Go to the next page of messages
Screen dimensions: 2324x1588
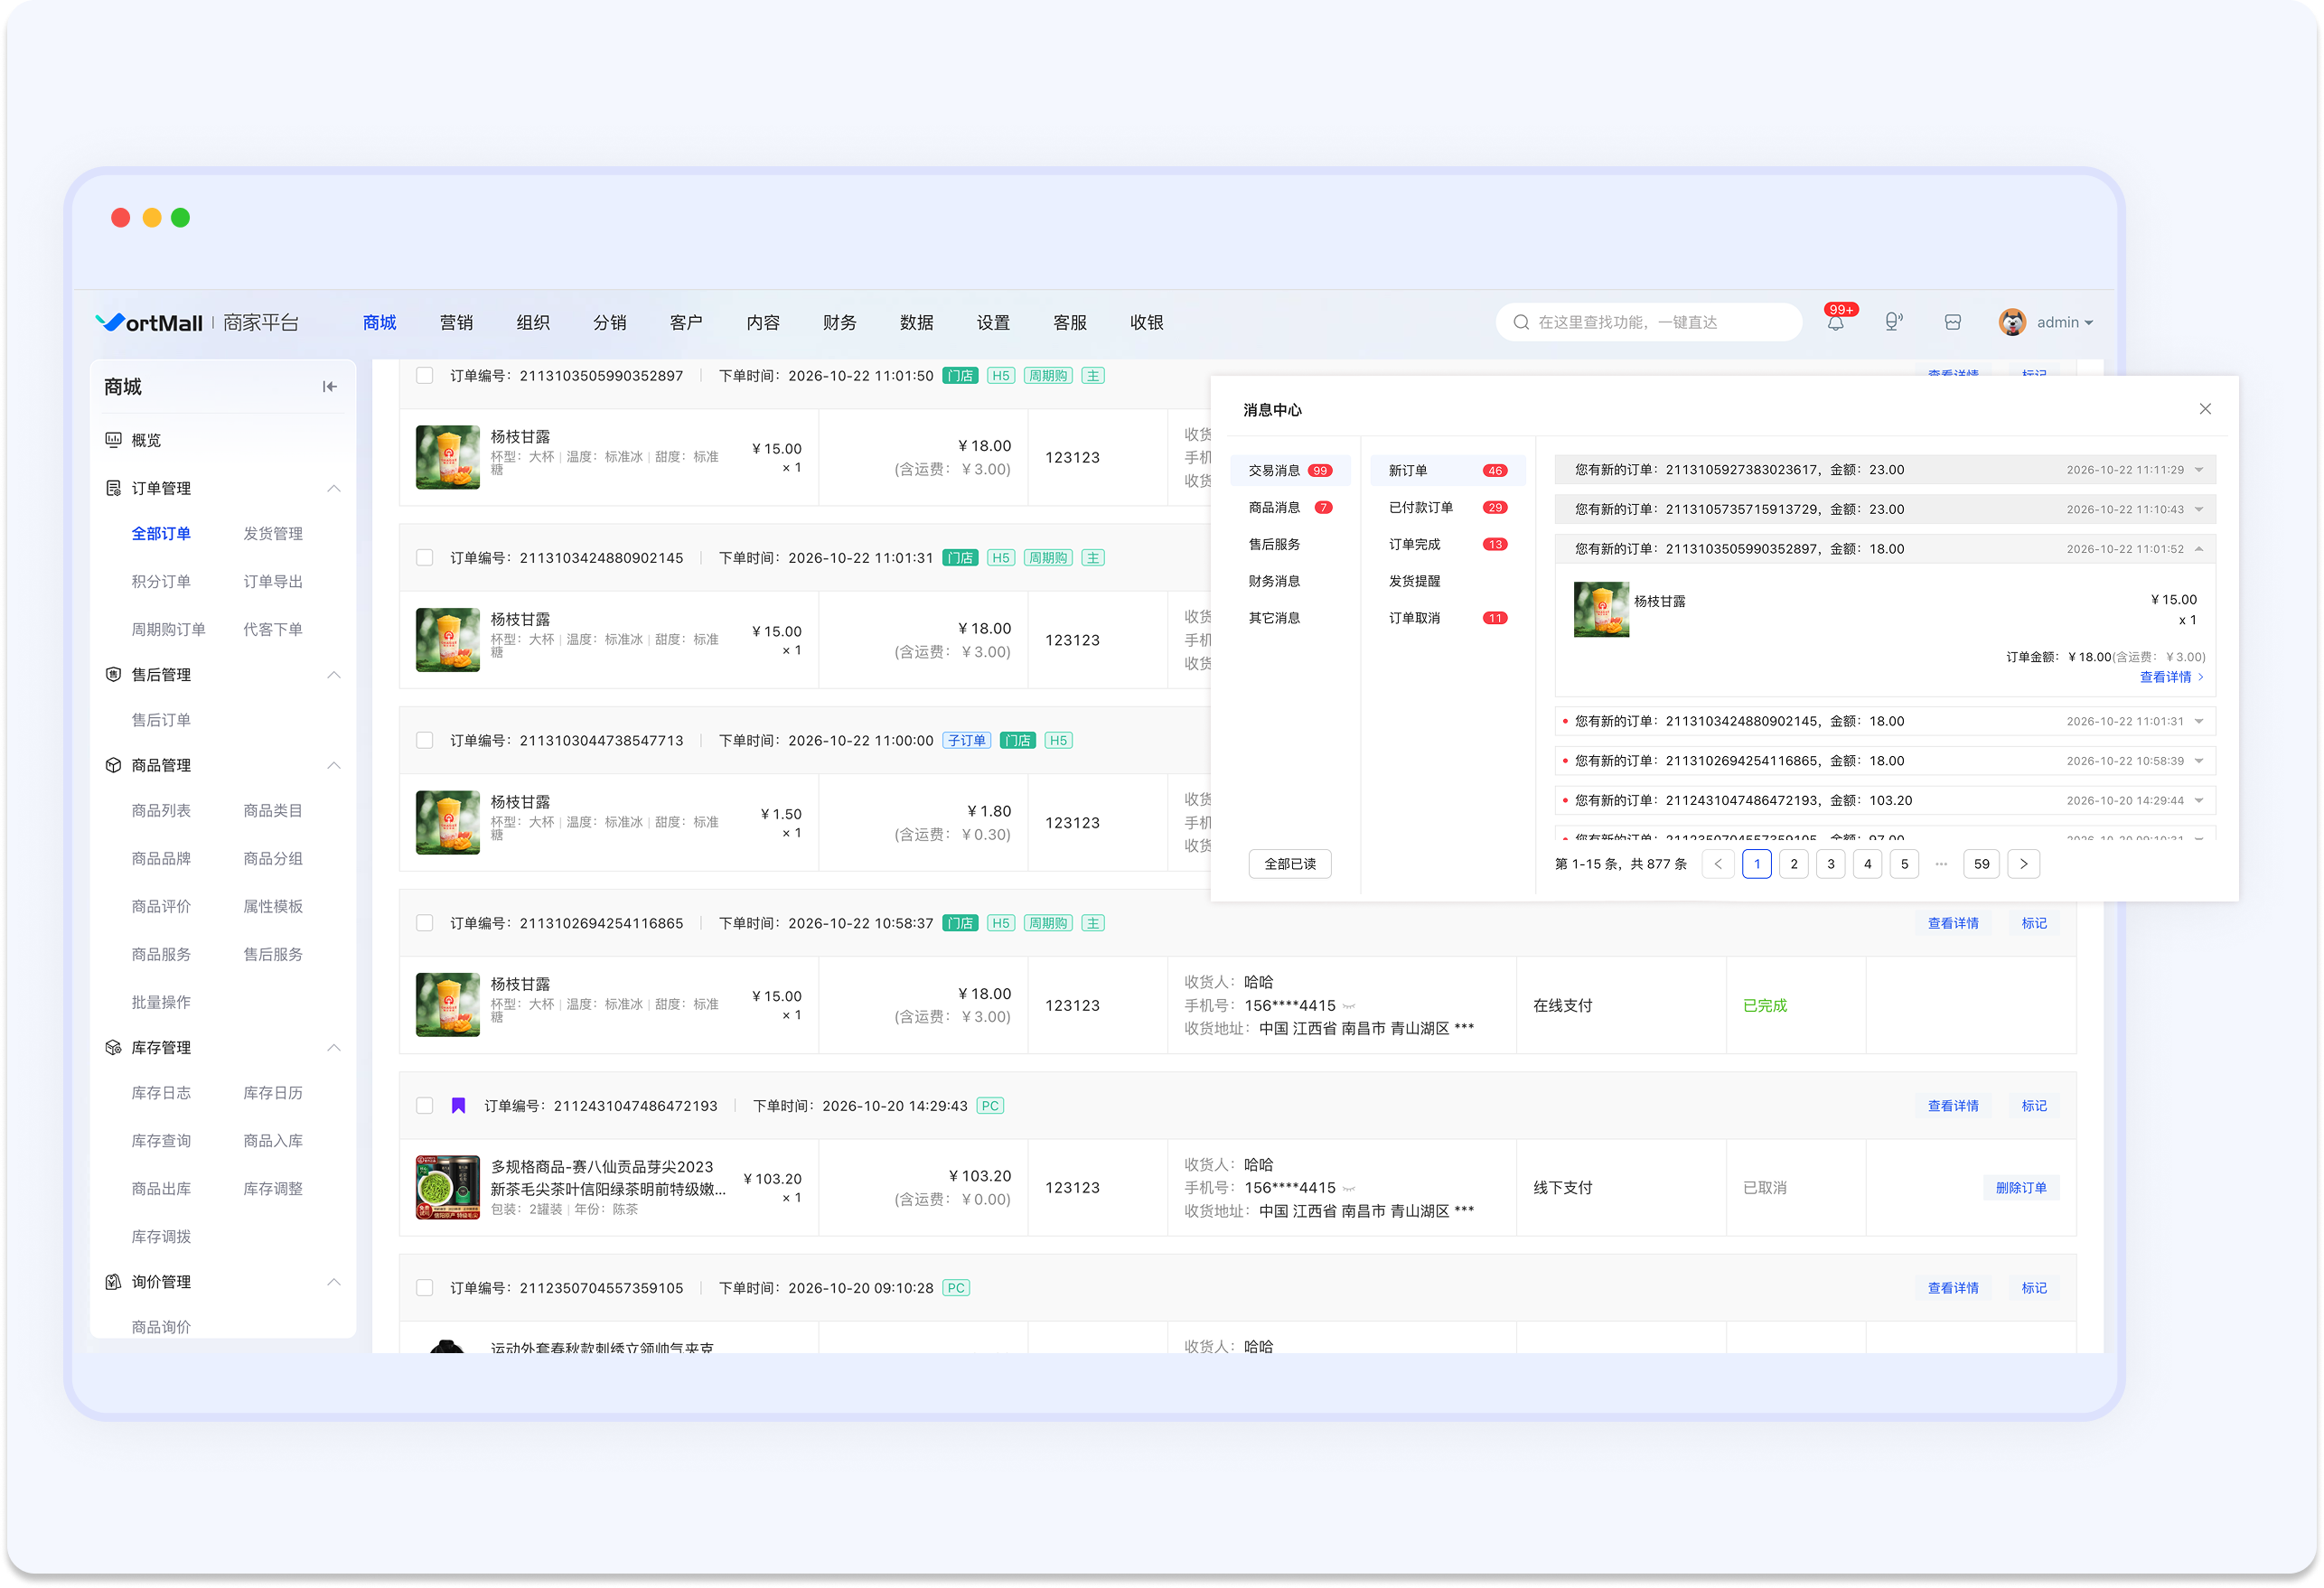pyautogui.click(x=2024, y=864)
